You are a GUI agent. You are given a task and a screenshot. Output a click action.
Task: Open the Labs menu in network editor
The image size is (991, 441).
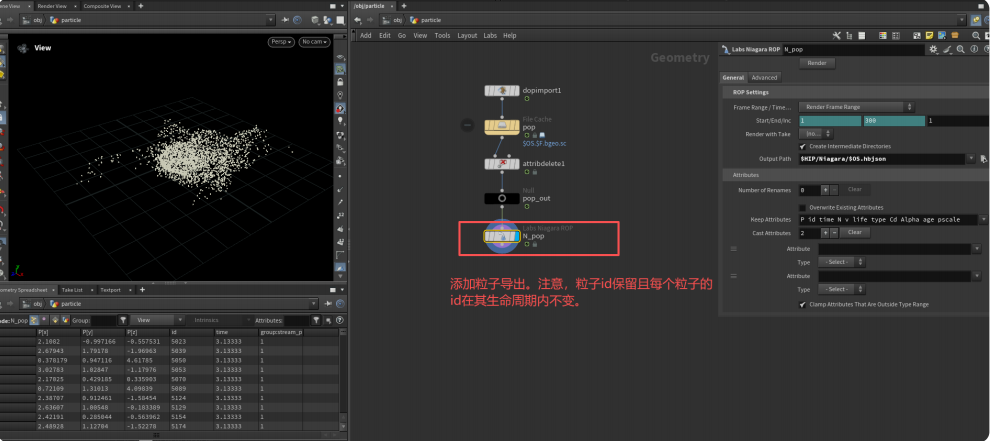(x=490, y=35)
